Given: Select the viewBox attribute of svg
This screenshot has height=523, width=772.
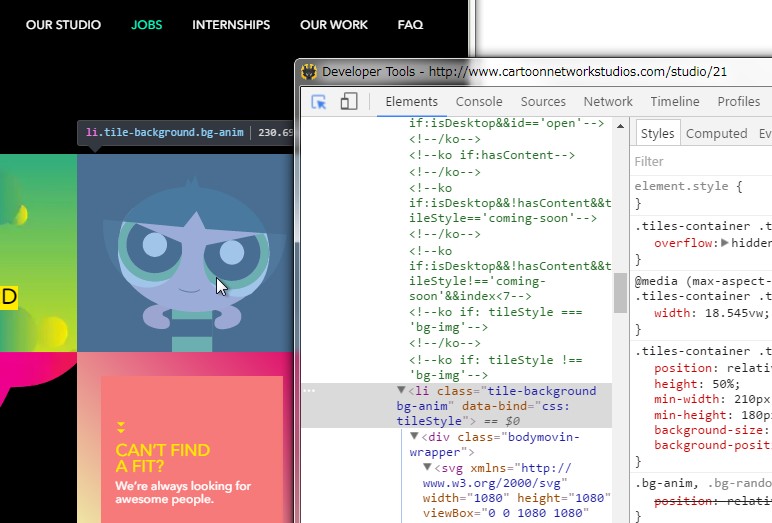Looking at the screenshot, I should pyautogui.click(x=506, y=513).
